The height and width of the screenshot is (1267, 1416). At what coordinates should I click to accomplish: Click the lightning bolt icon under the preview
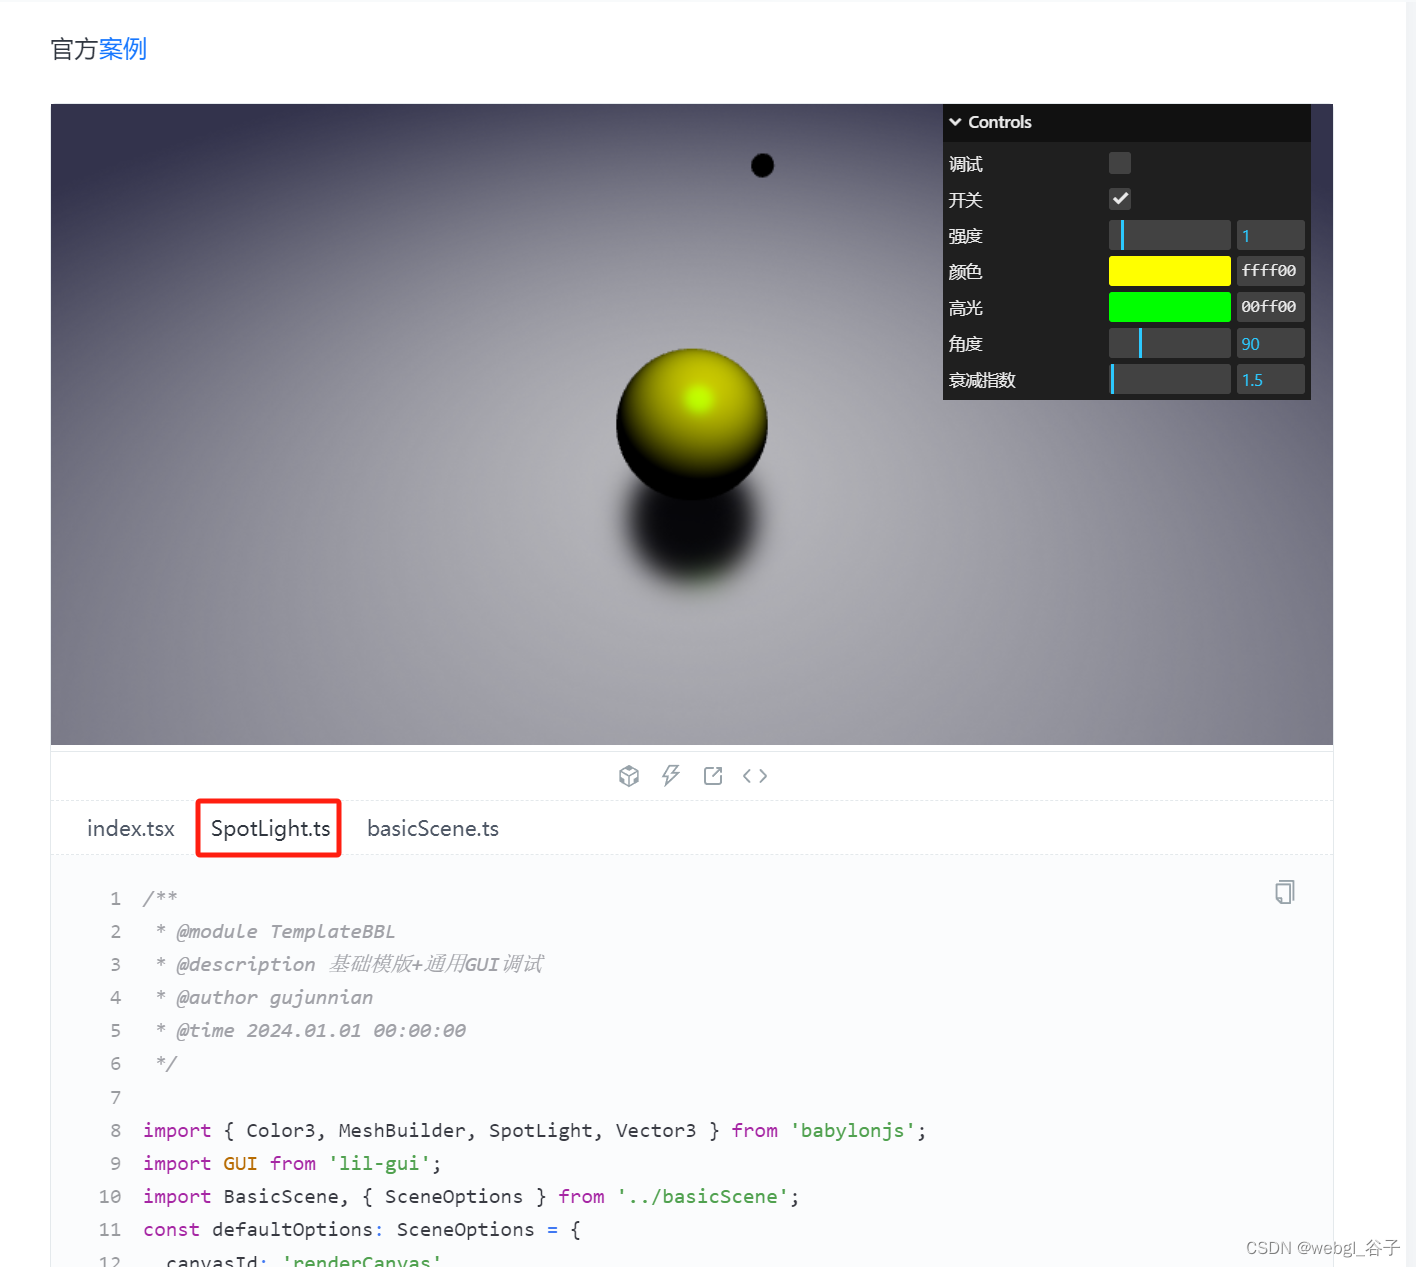pyautogui.click(x=671, y=775)
